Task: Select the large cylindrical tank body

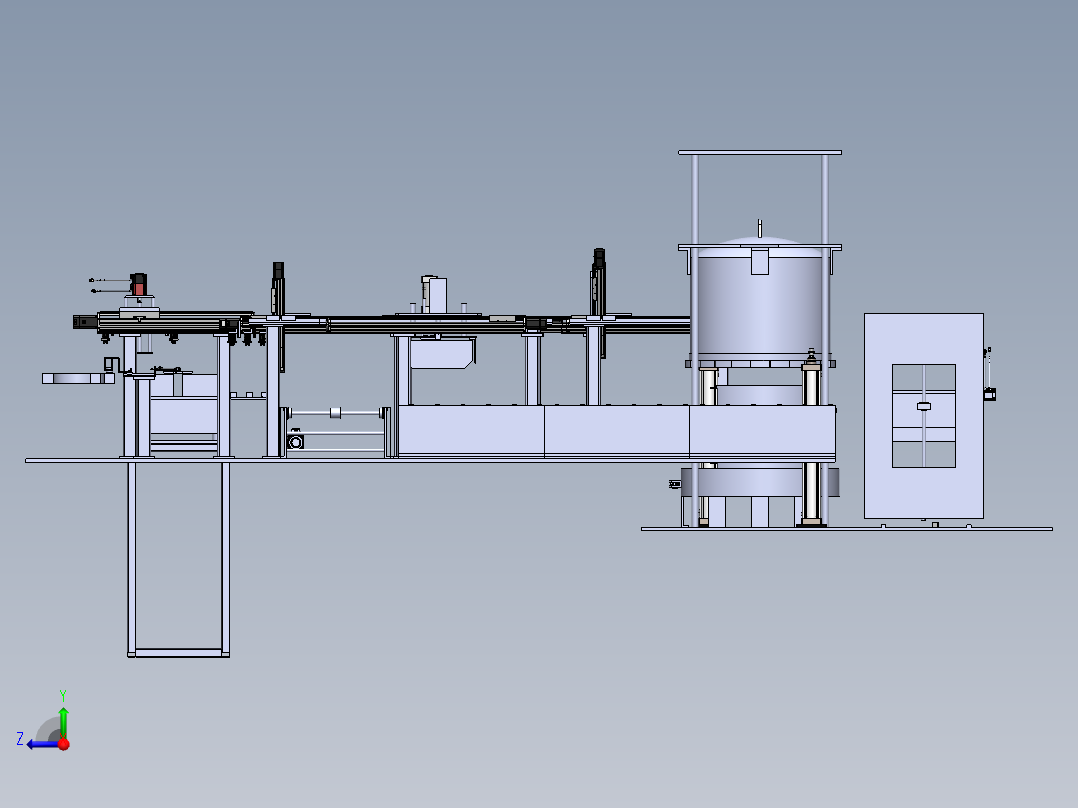Action: pos(760,306)
